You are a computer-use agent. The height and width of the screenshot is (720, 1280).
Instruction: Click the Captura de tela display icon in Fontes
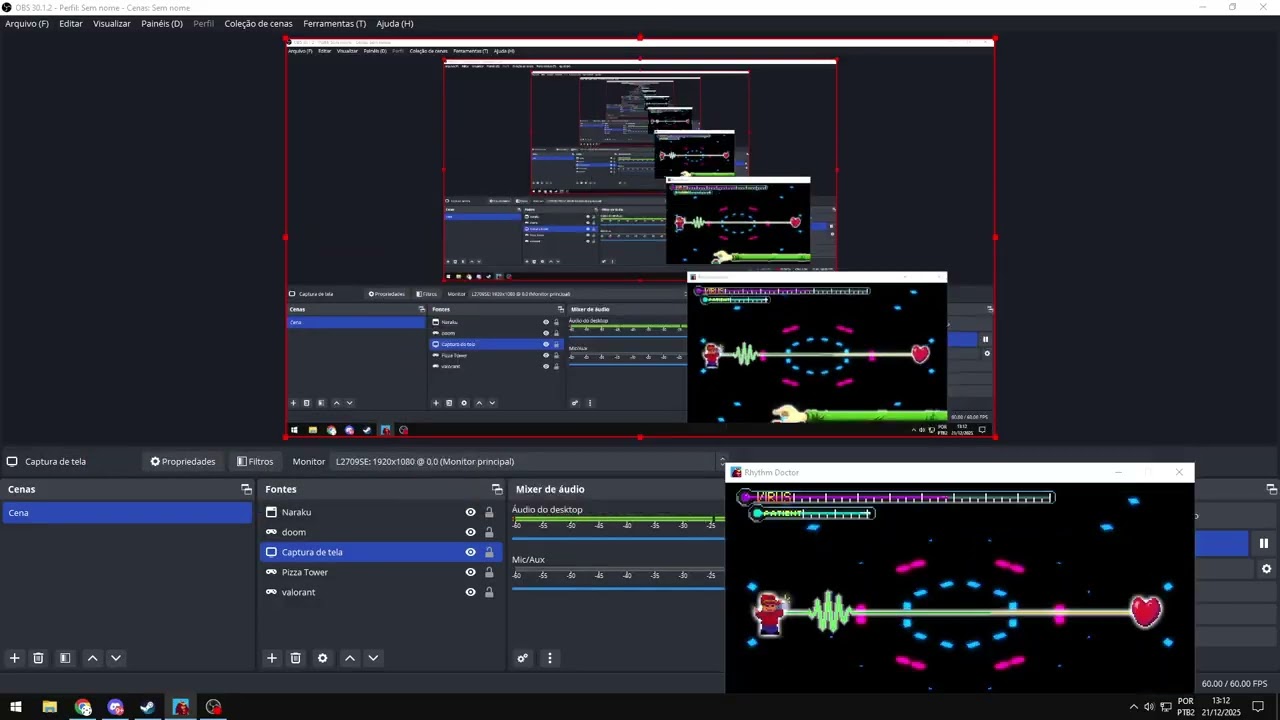coord(271,552)
